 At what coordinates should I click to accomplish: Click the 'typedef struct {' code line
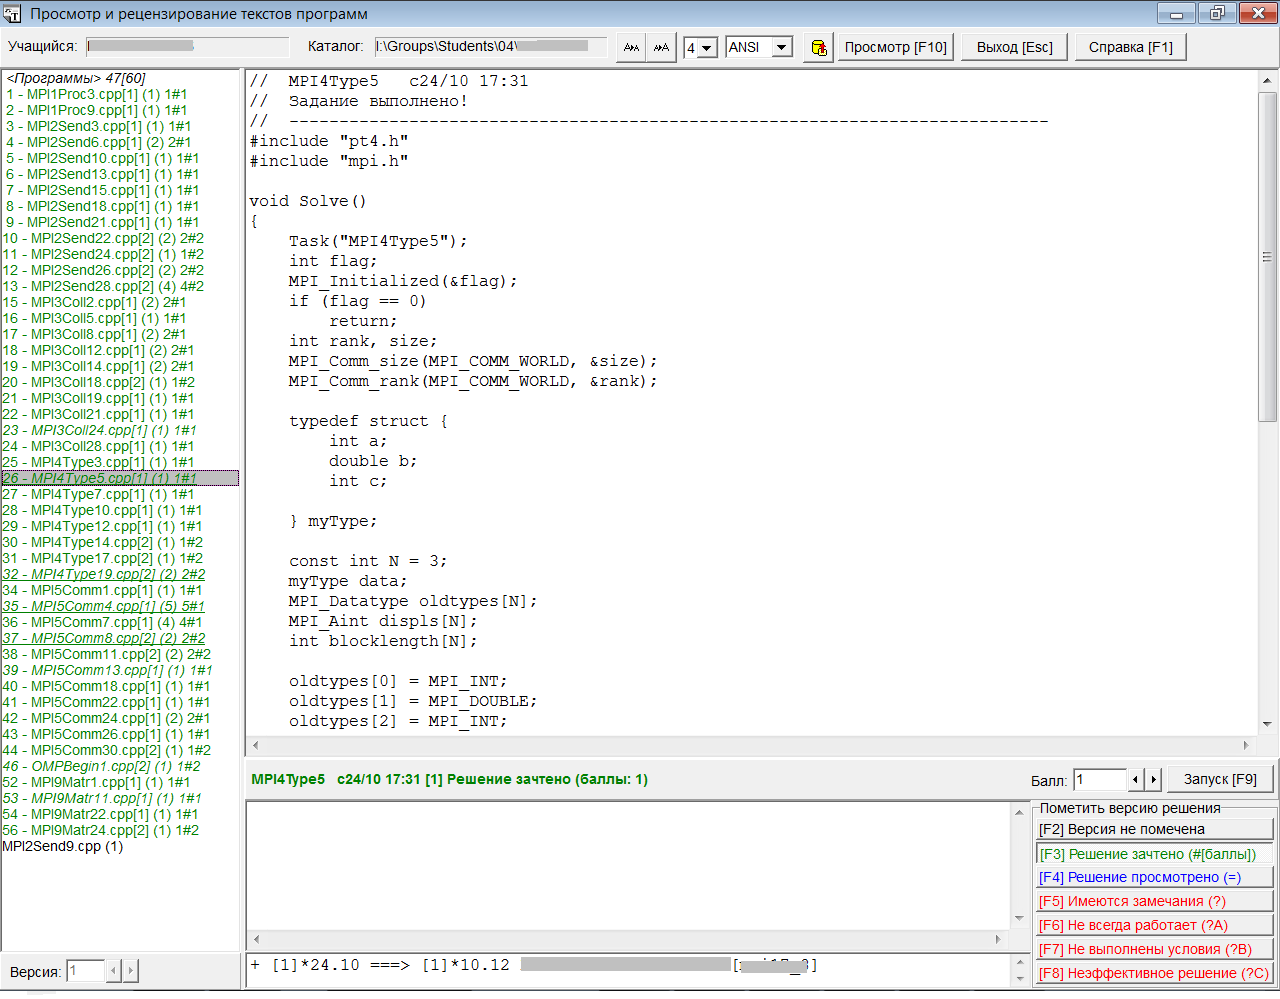click(369, 421)
